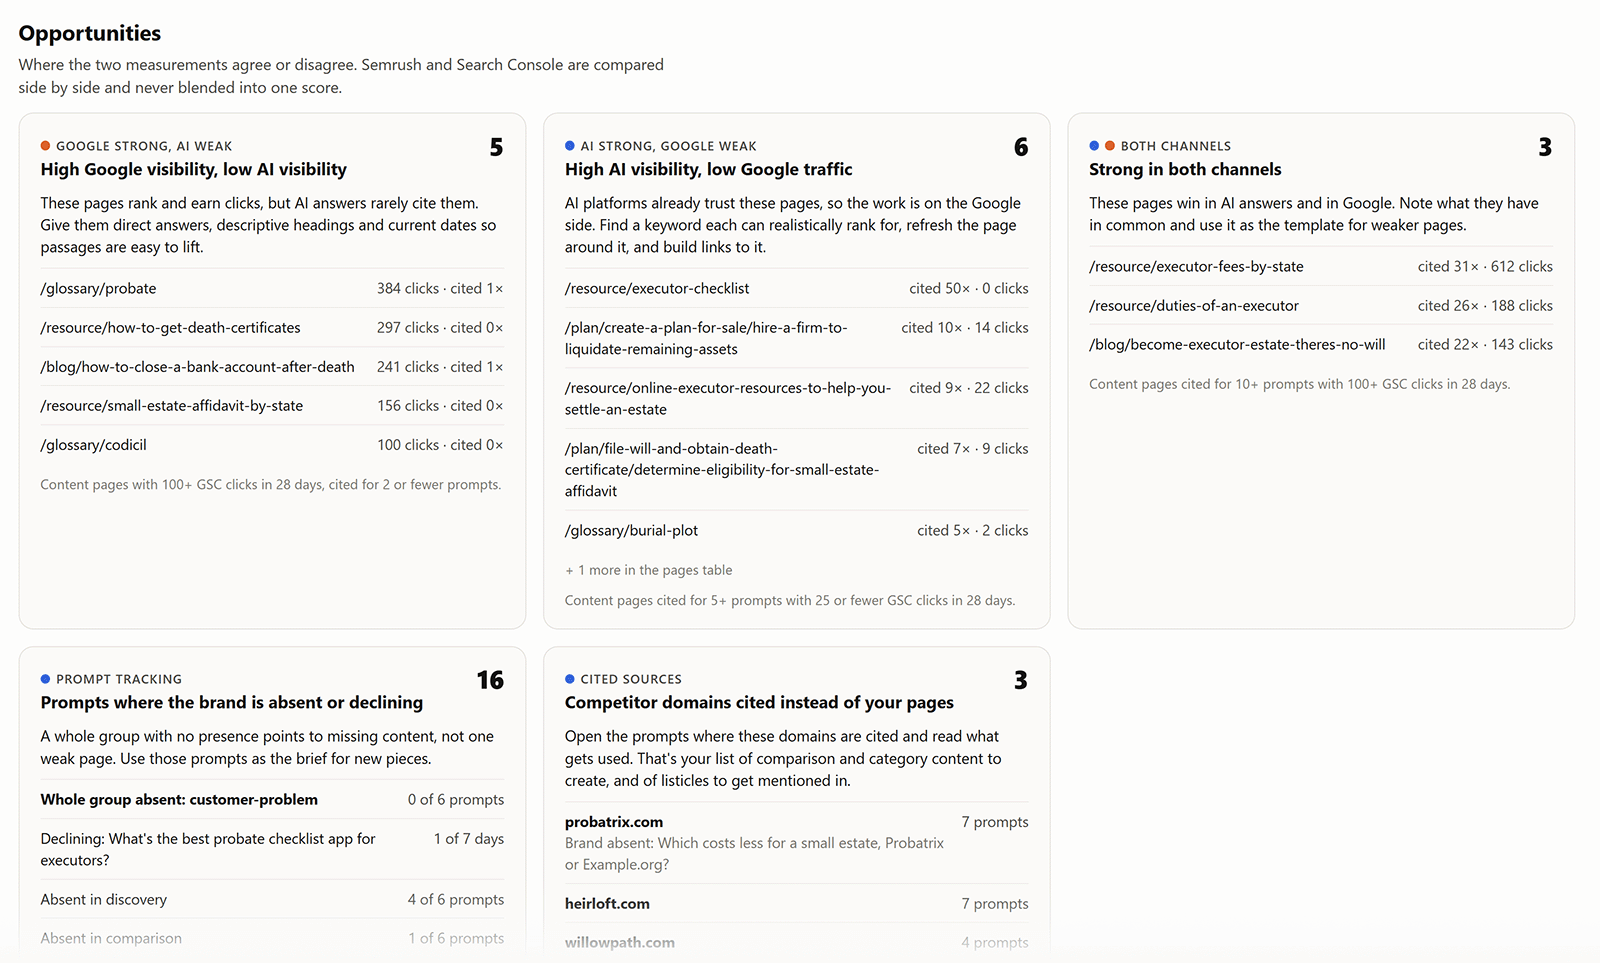1600x963 pixels.
Task: Click the blue dot beside 'PROMPT TRACKING'
Action: click(45, 679)
